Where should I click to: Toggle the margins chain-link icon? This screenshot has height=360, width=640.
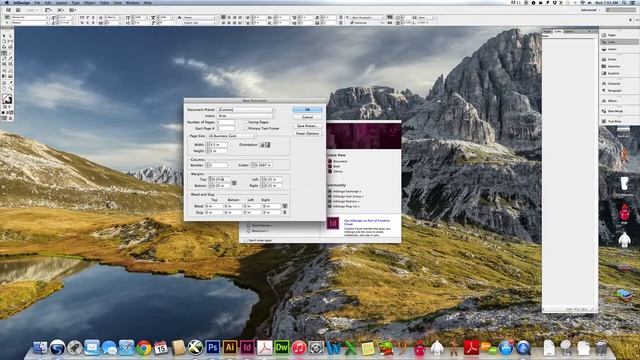pos(234,183)
